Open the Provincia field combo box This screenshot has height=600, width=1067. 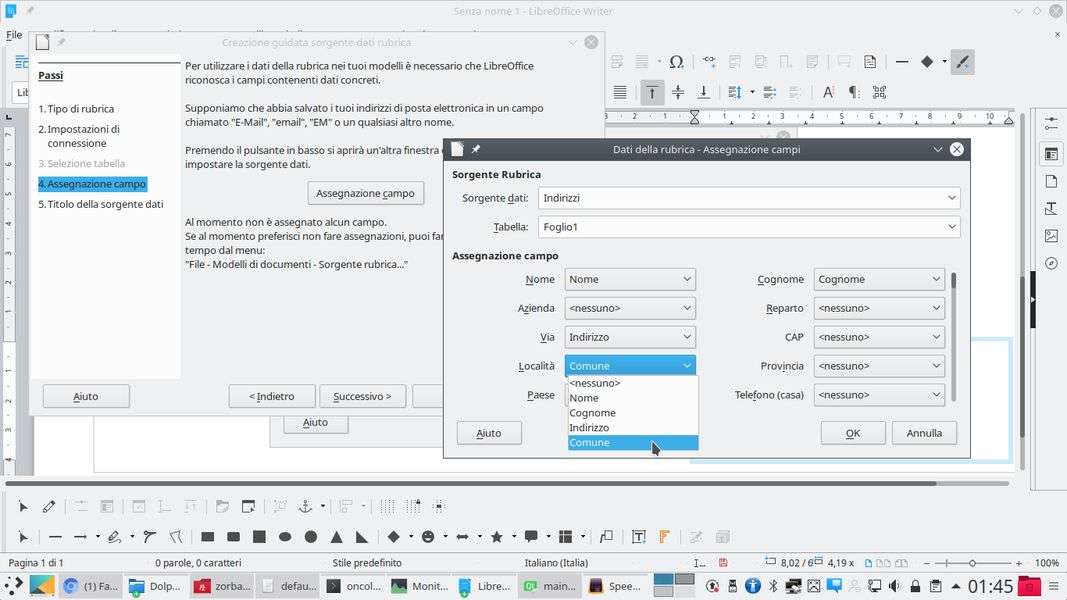[878, 366]
